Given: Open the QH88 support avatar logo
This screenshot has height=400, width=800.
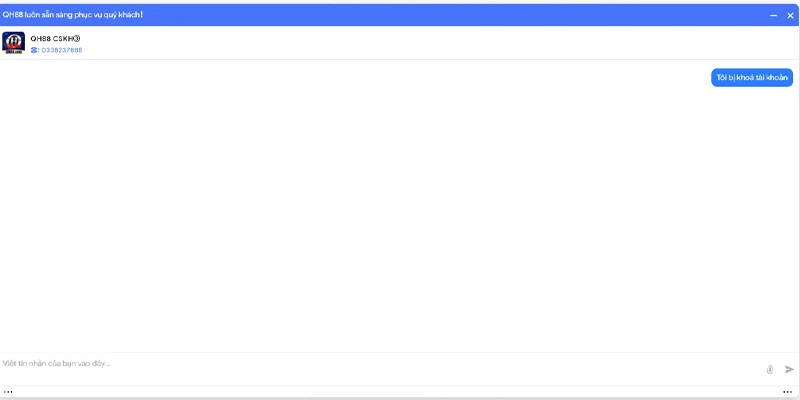Looking at the screenshot, I should tap(13, 43).
